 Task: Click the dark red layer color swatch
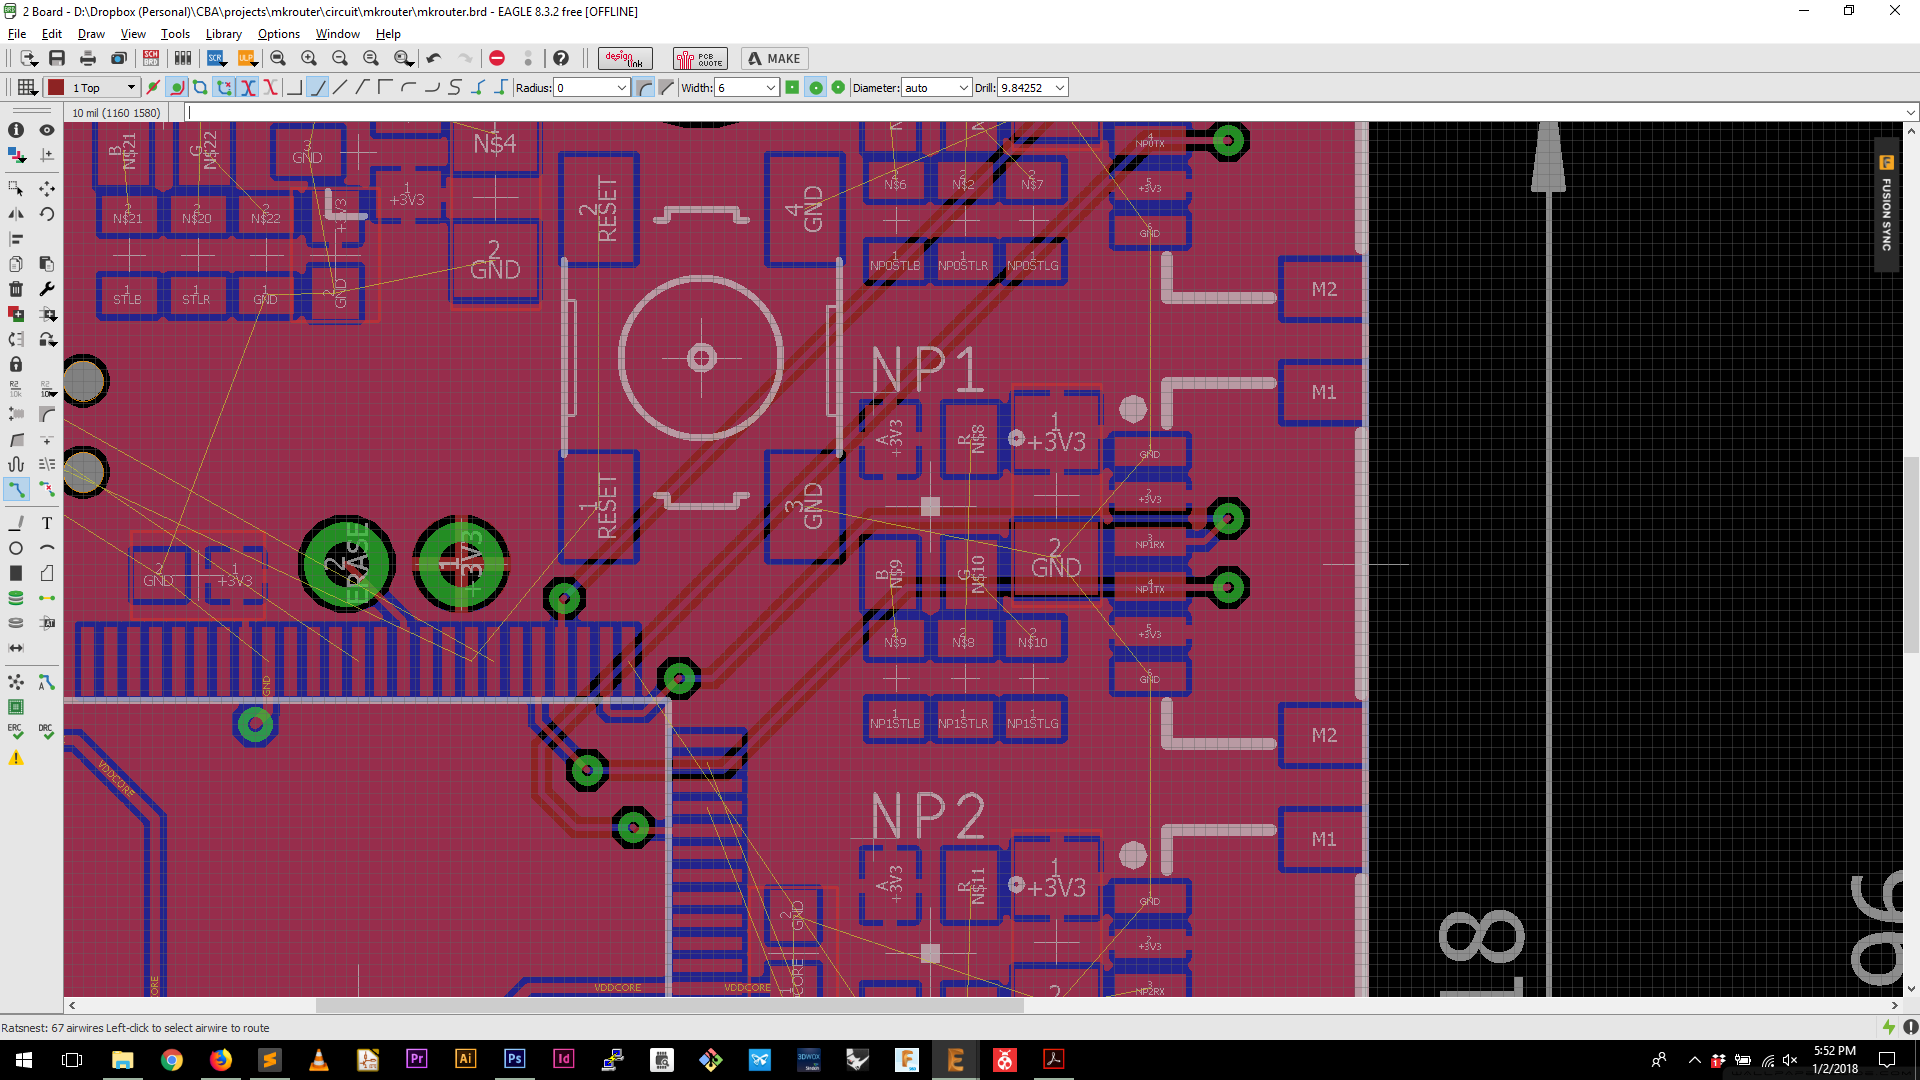tap(56, 88)
